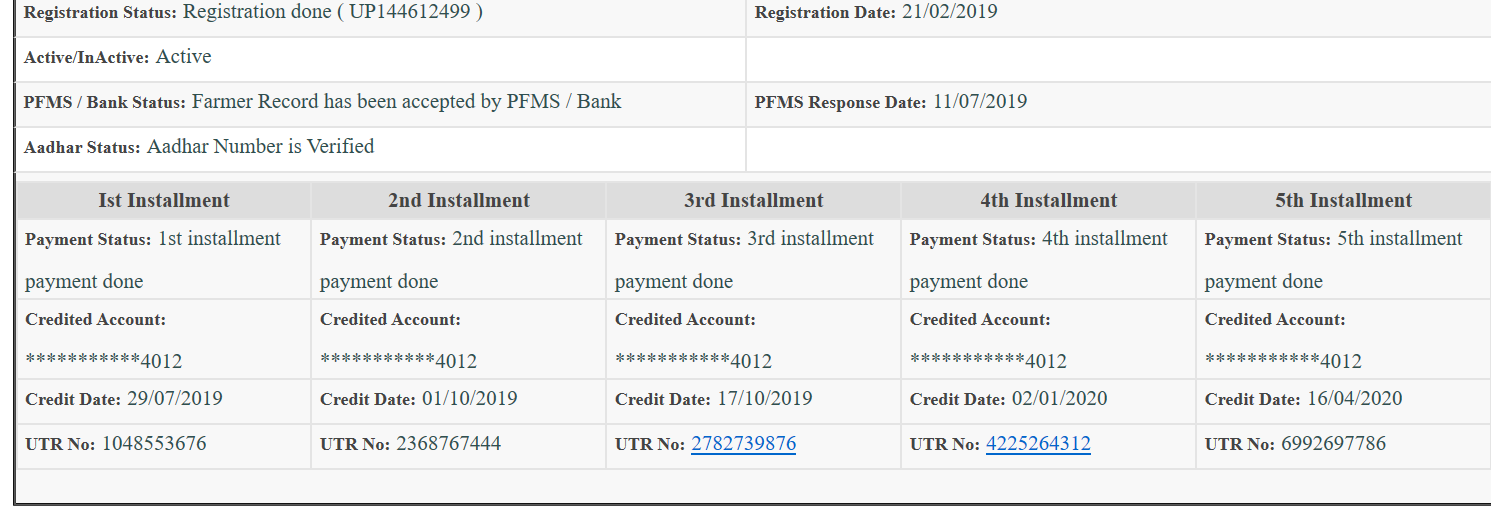Open UTR number 2782739876 link
1491x517 pixels.
pyautogui.click(x=743, y=444)
